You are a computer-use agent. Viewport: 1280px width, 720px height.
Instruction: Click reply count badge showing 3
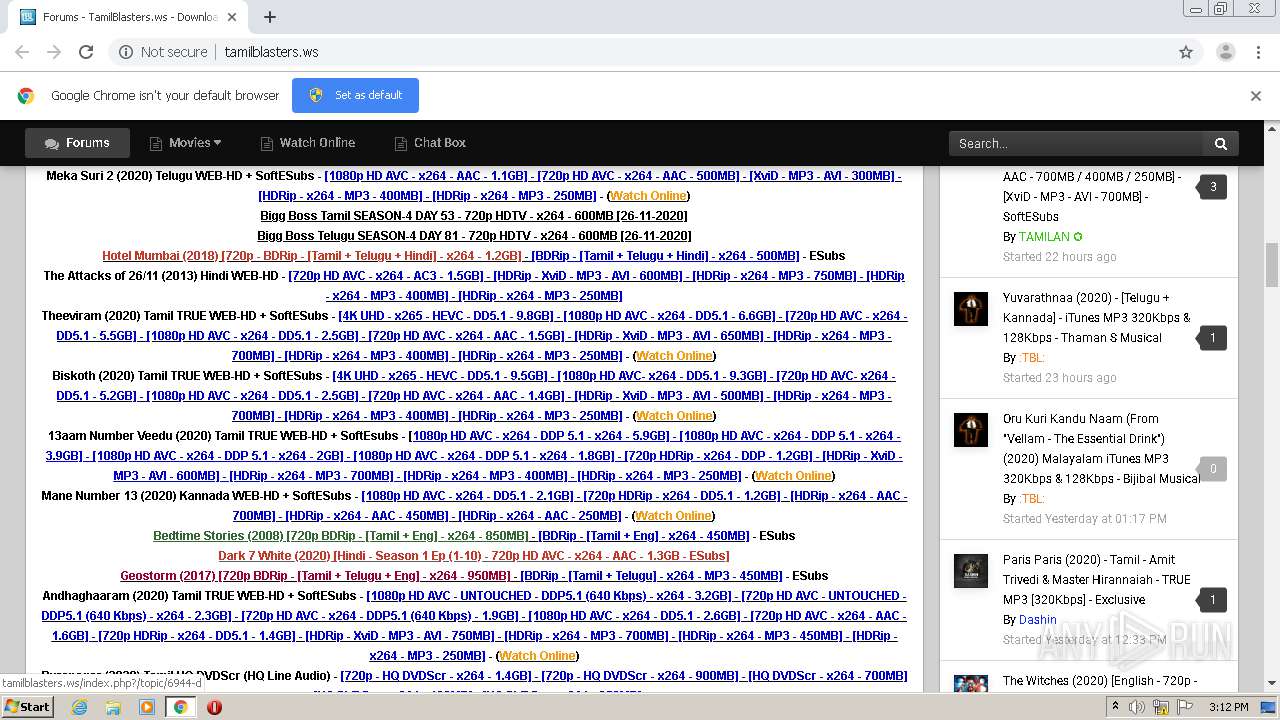(x=1213, y=186)
